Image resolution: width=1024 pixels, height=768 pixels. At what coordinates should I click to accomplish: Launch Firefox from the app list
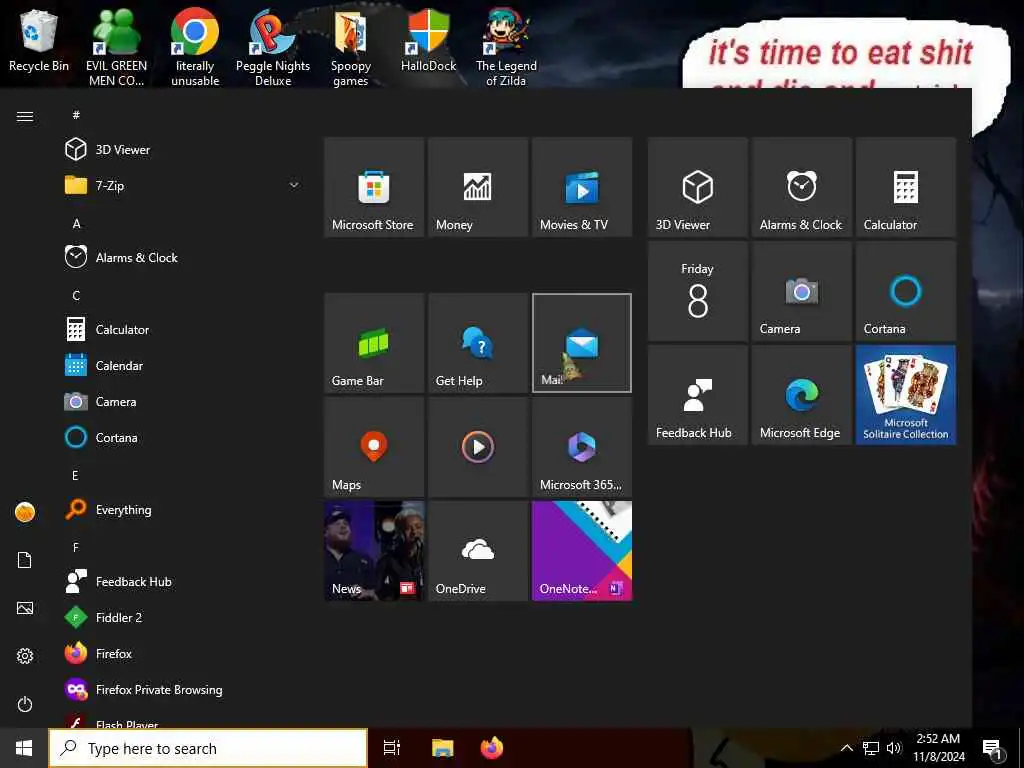tap(183, 653)
